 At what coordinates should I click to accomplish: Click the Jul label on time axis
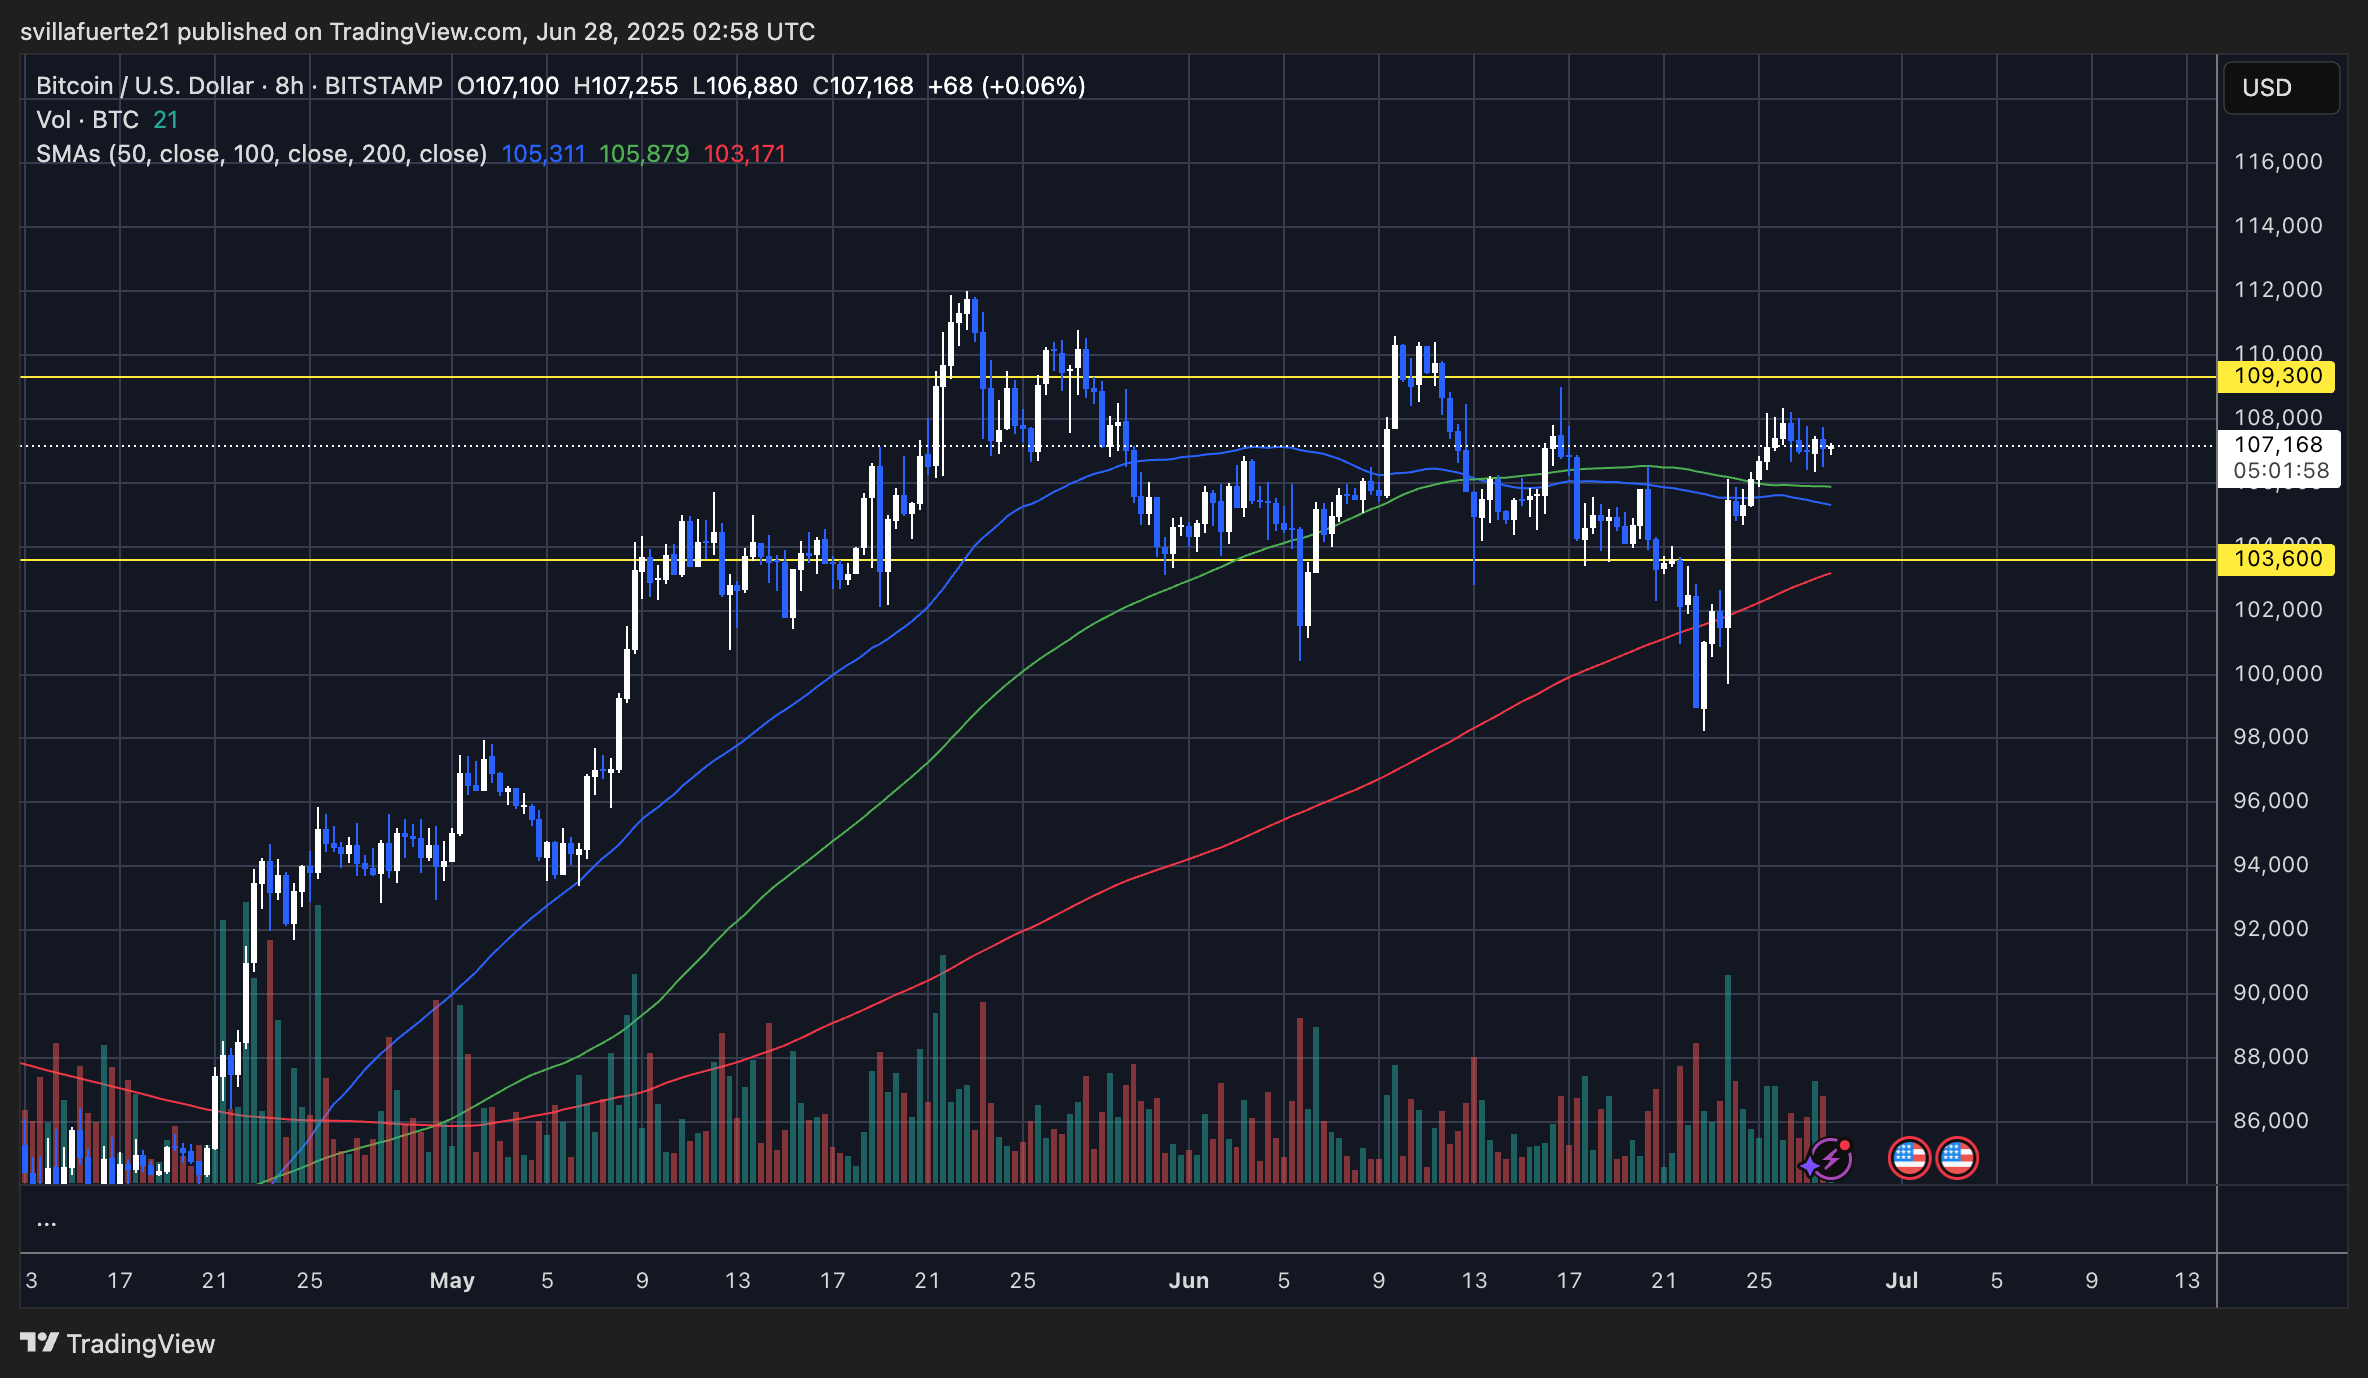click(x=1901, y=1280)
